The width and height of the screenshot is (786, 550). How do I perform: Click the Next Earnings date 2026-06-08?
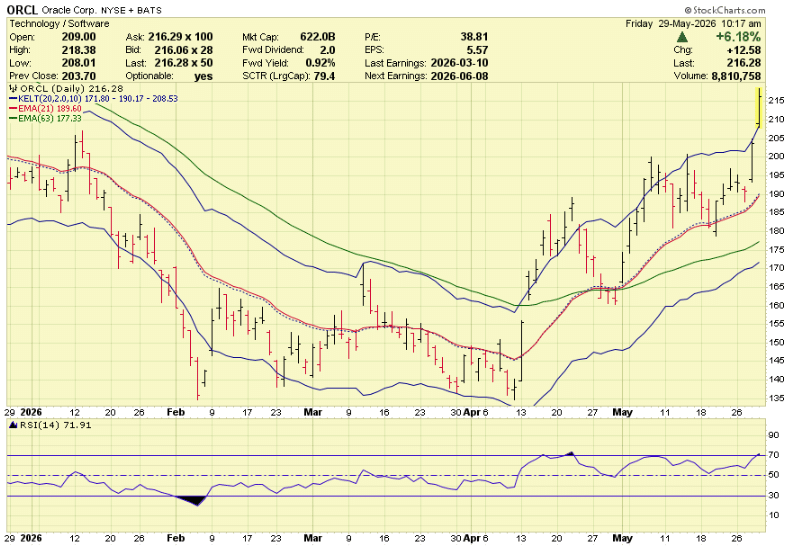pyautogui.click(x=459, y=76)
